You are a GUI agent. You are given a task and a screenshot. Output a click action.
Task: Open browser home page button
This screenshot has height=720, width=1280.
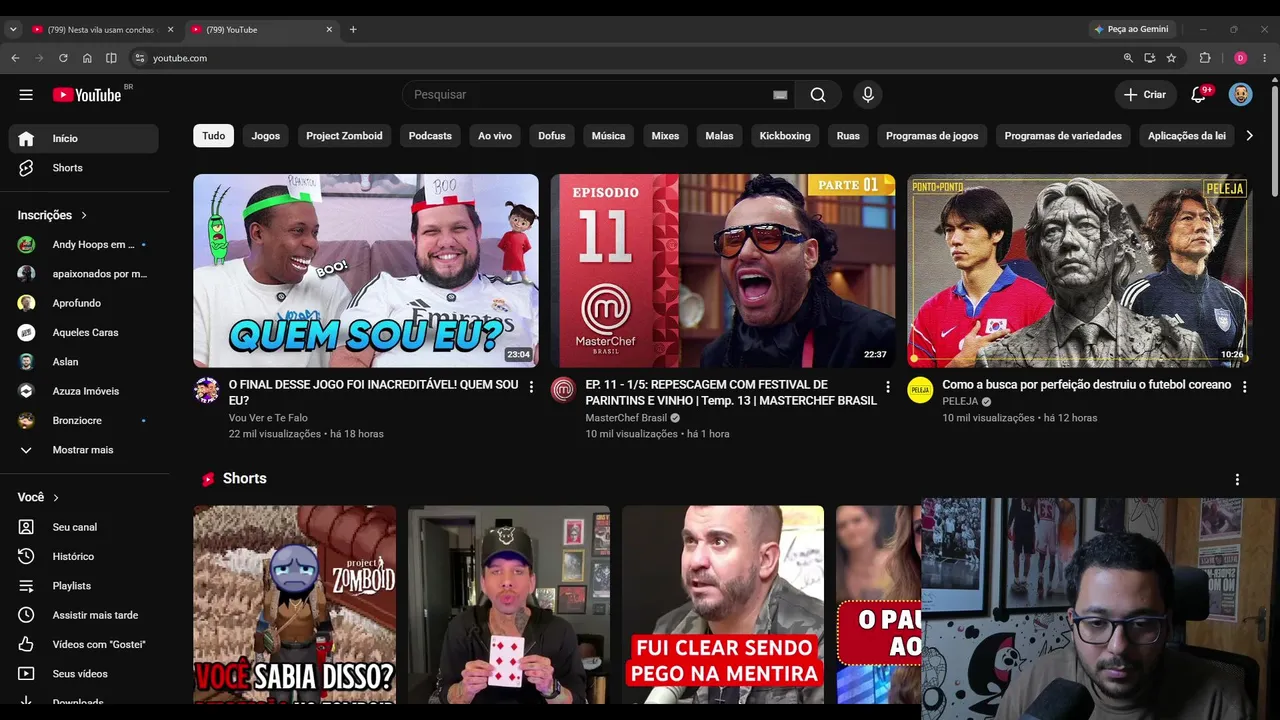pyautogui.click(x=87, y=58)
